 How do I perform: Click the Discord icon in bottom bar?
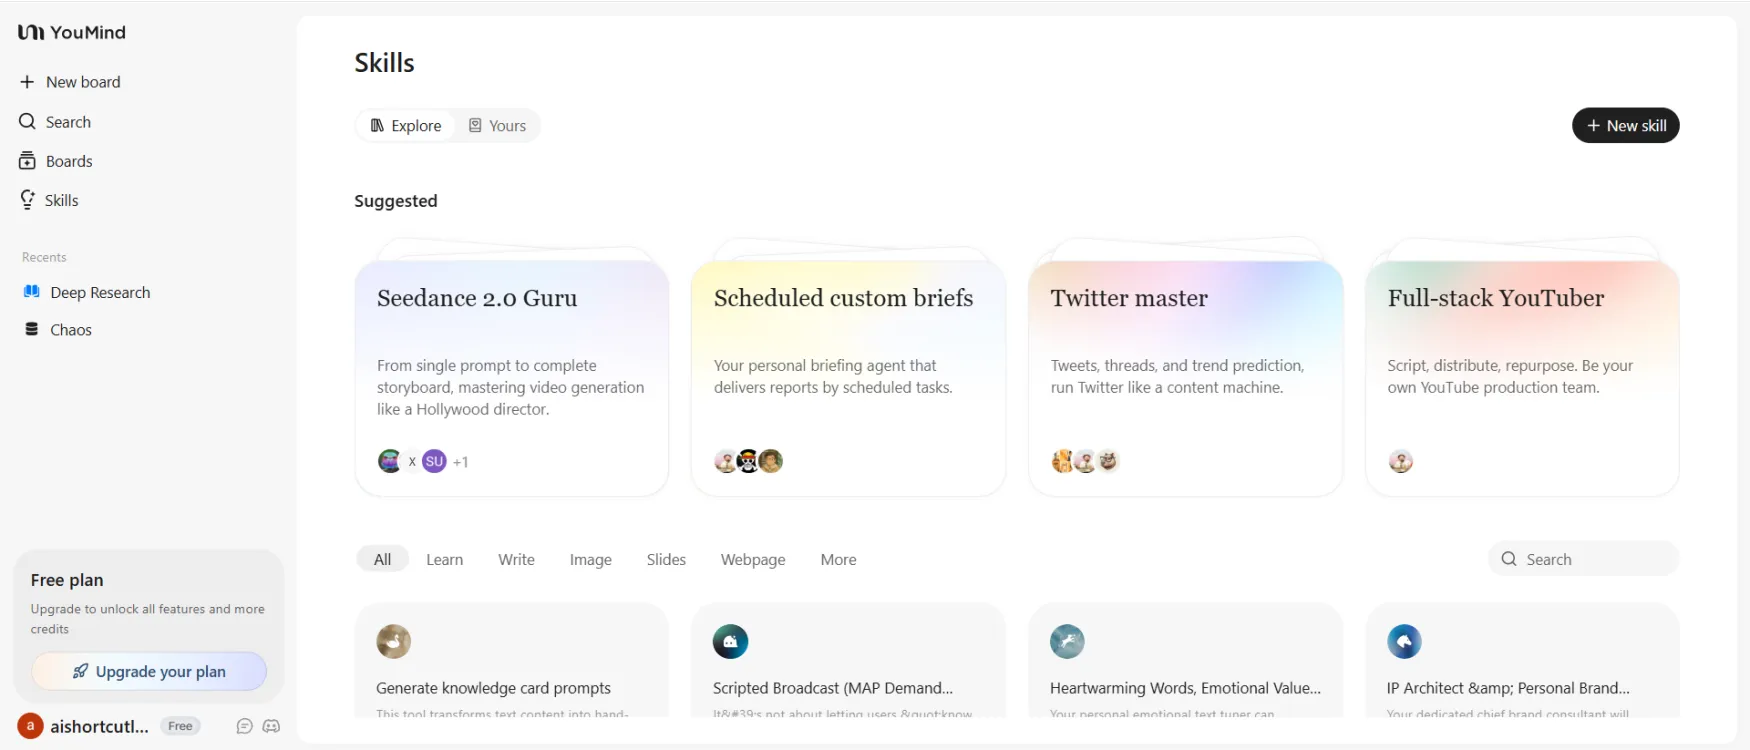tap(271, 726)
